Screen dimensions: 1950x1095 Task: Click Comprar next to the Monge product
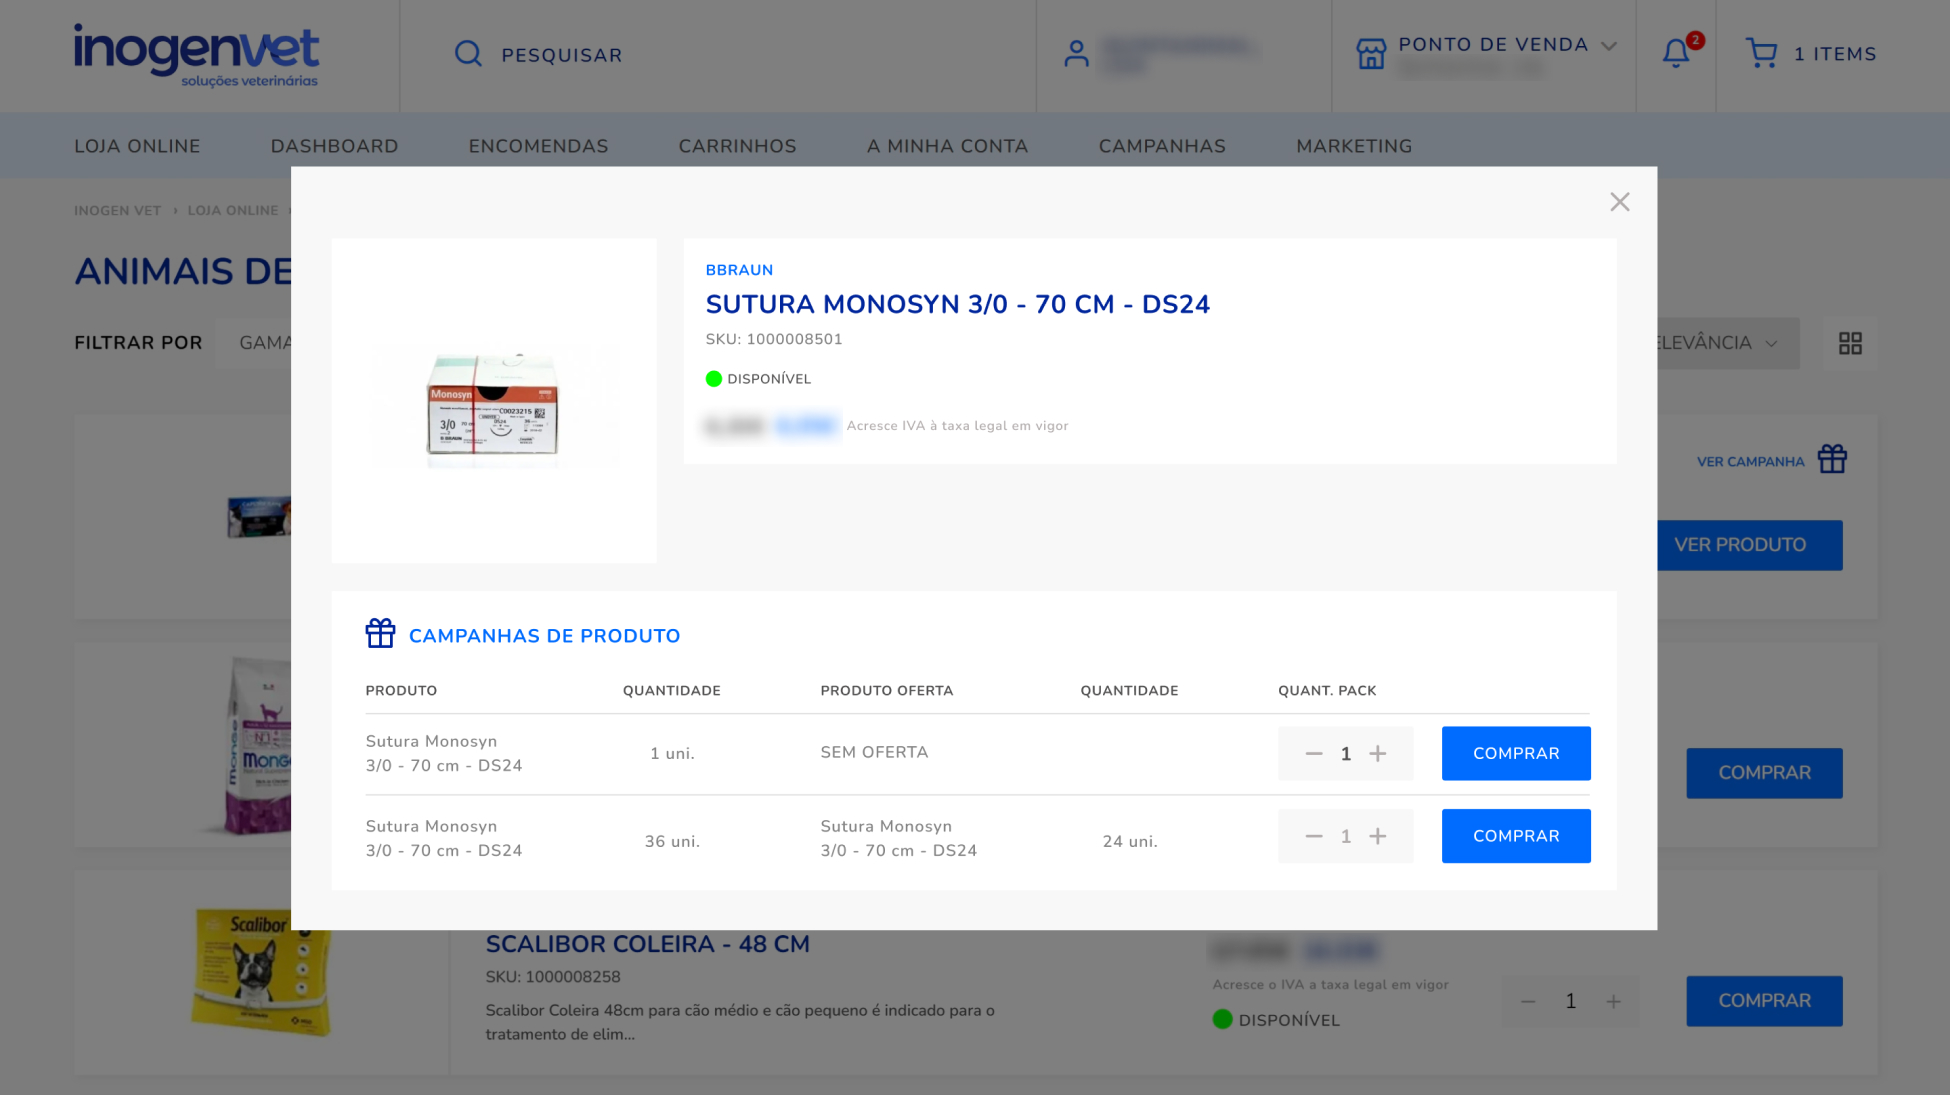[x=1764, y=773]
